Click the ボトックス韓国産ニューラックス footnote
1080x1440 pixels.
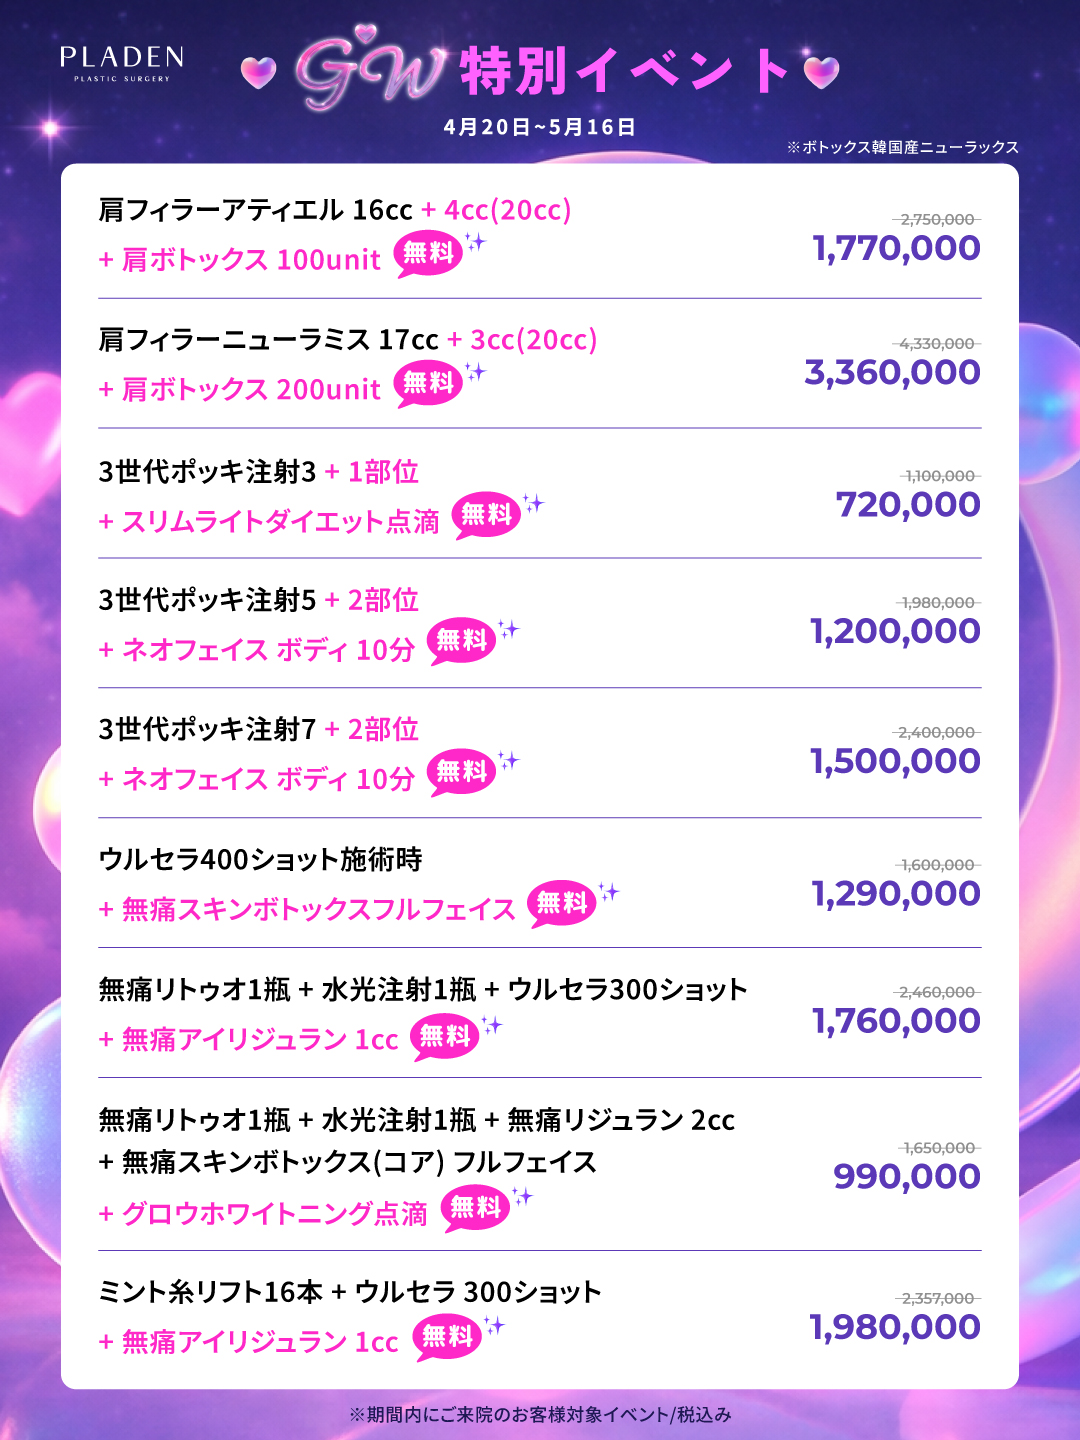[x=902, y=147]
